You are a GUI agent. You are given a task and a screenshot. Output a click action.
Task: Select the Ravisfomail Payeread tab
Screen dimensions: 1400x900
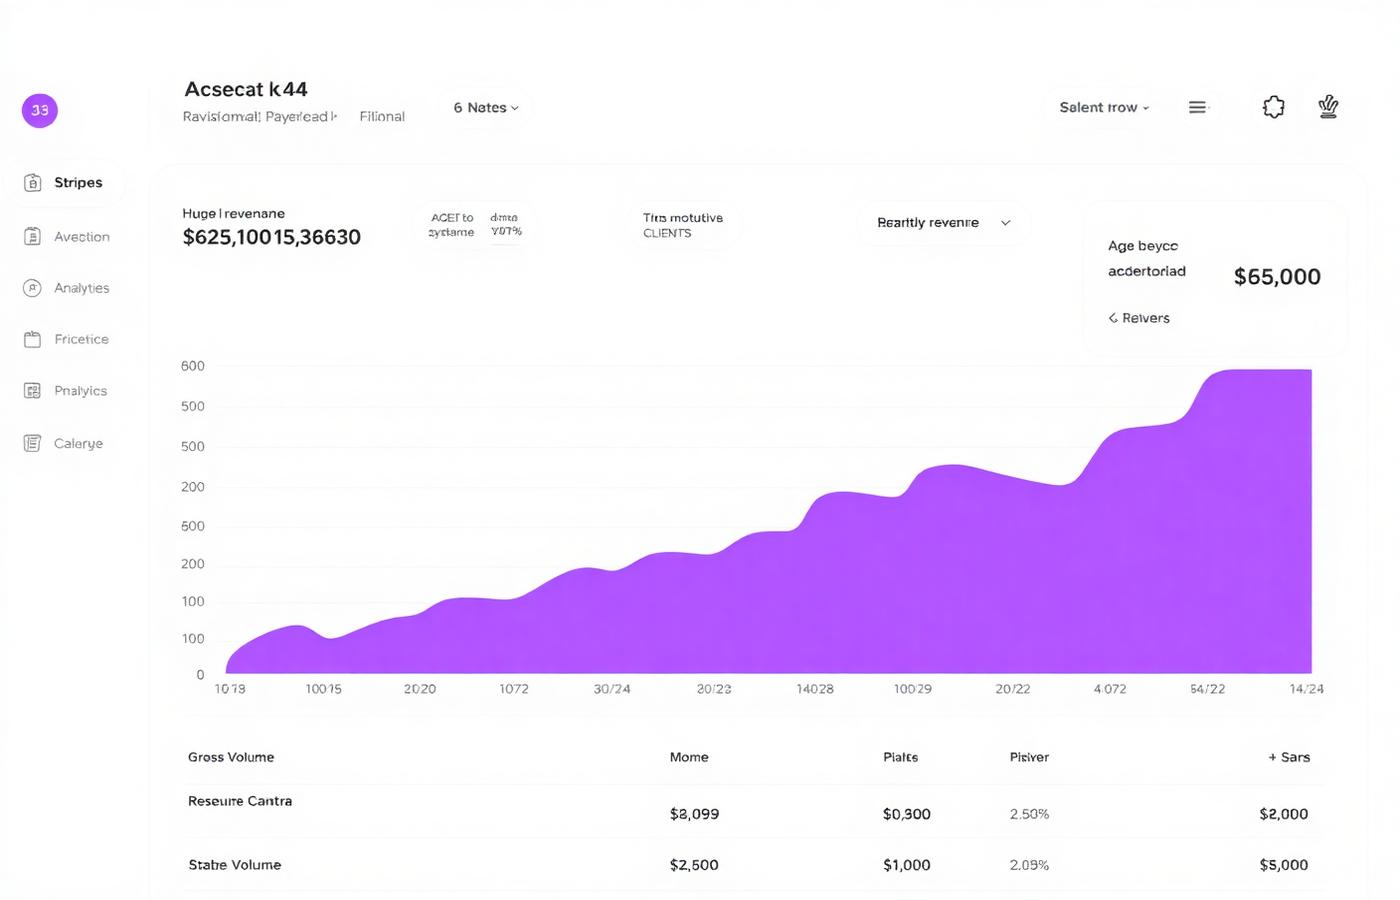click(260, 116)
